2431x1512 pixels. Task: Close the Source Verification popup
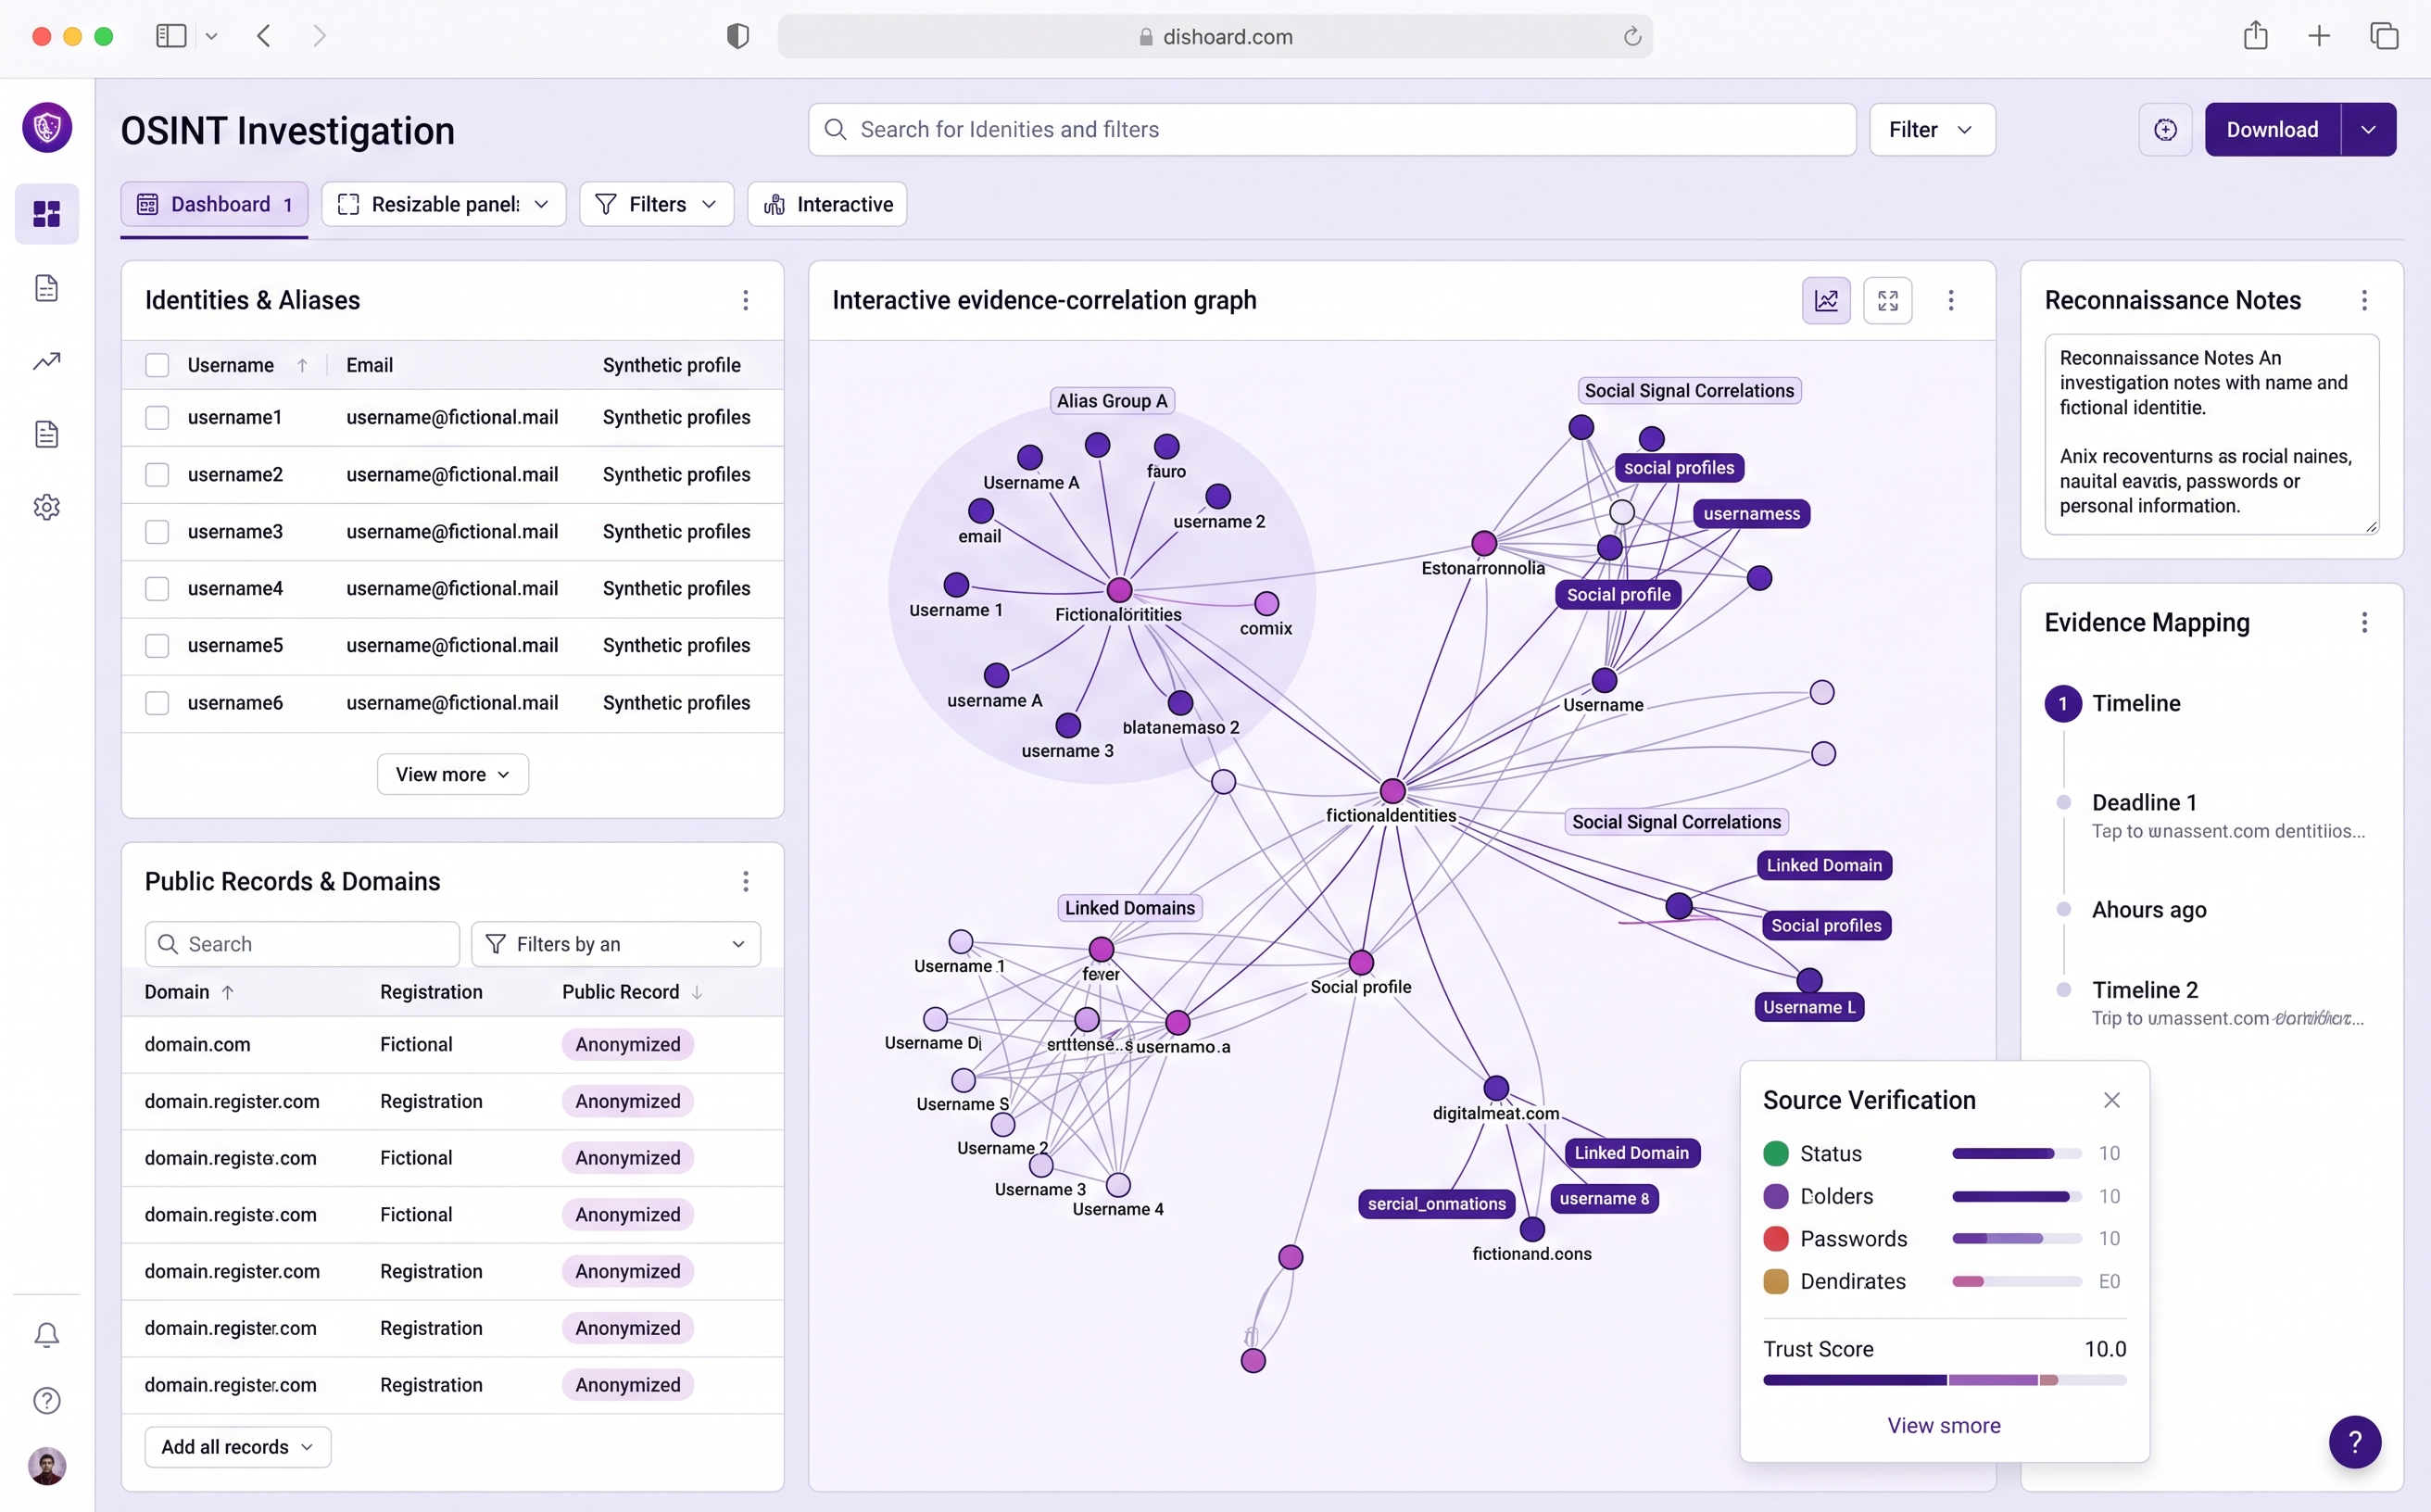2112,1100
